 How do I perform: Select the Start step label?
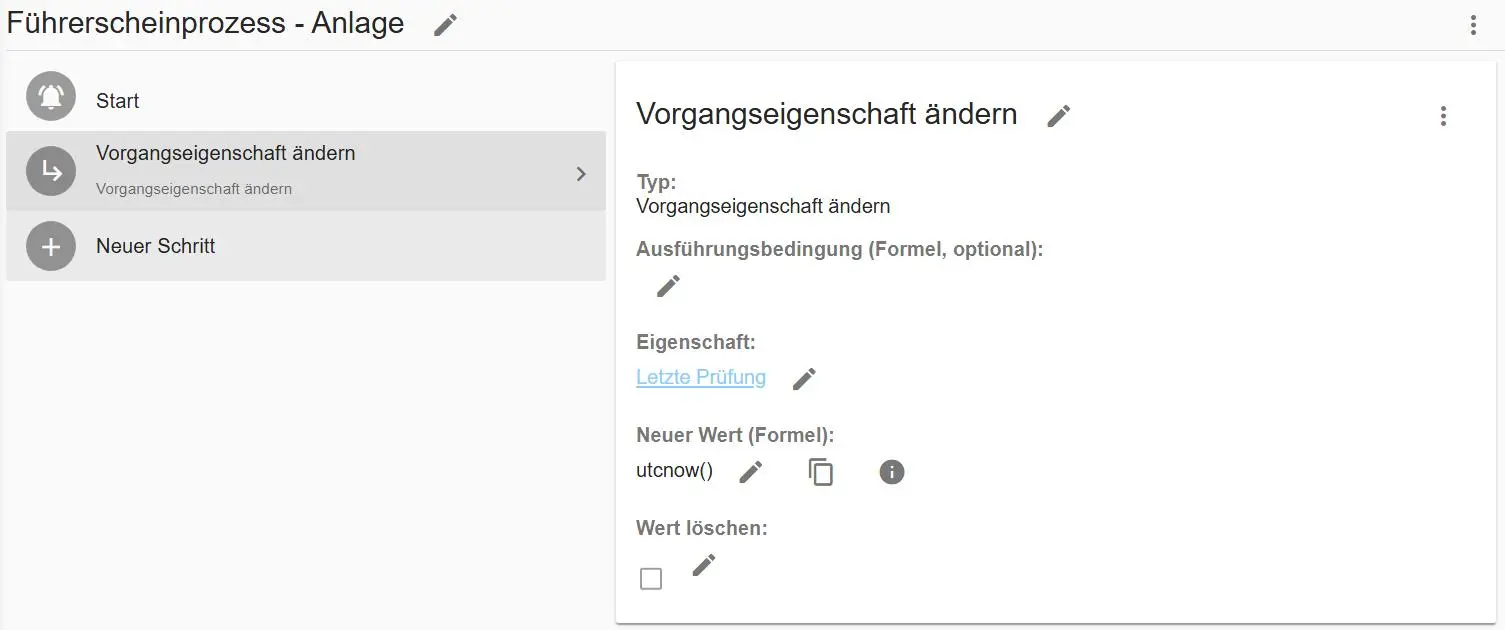point(118,101)
